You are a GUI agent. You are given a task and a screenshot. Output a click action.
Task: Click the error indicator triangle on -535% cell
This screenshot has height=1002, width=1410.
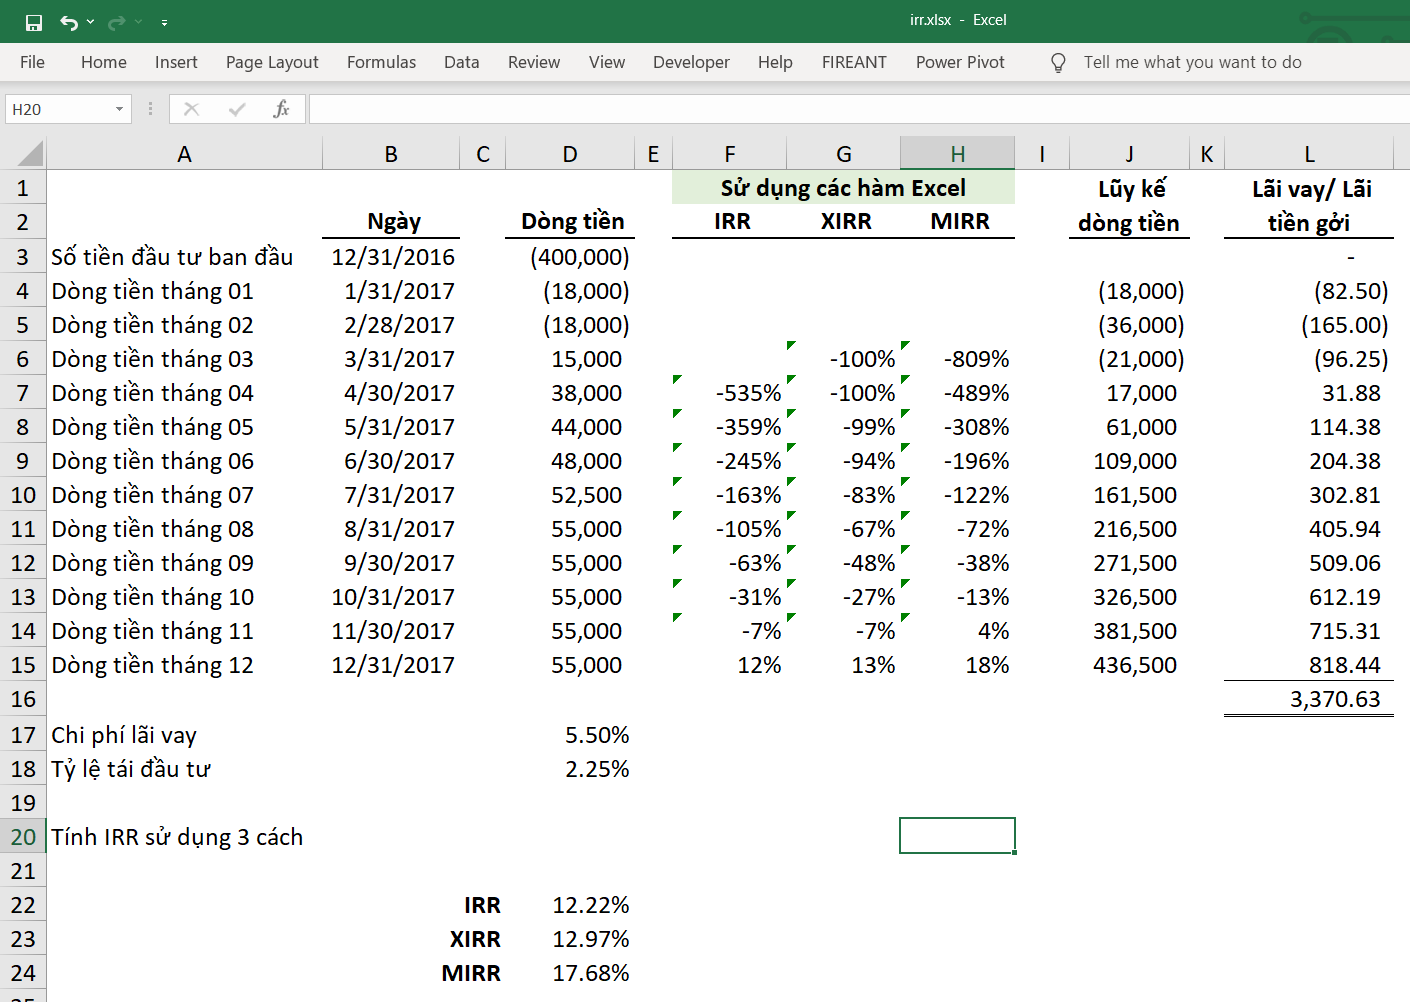click(x=678, y=379)
